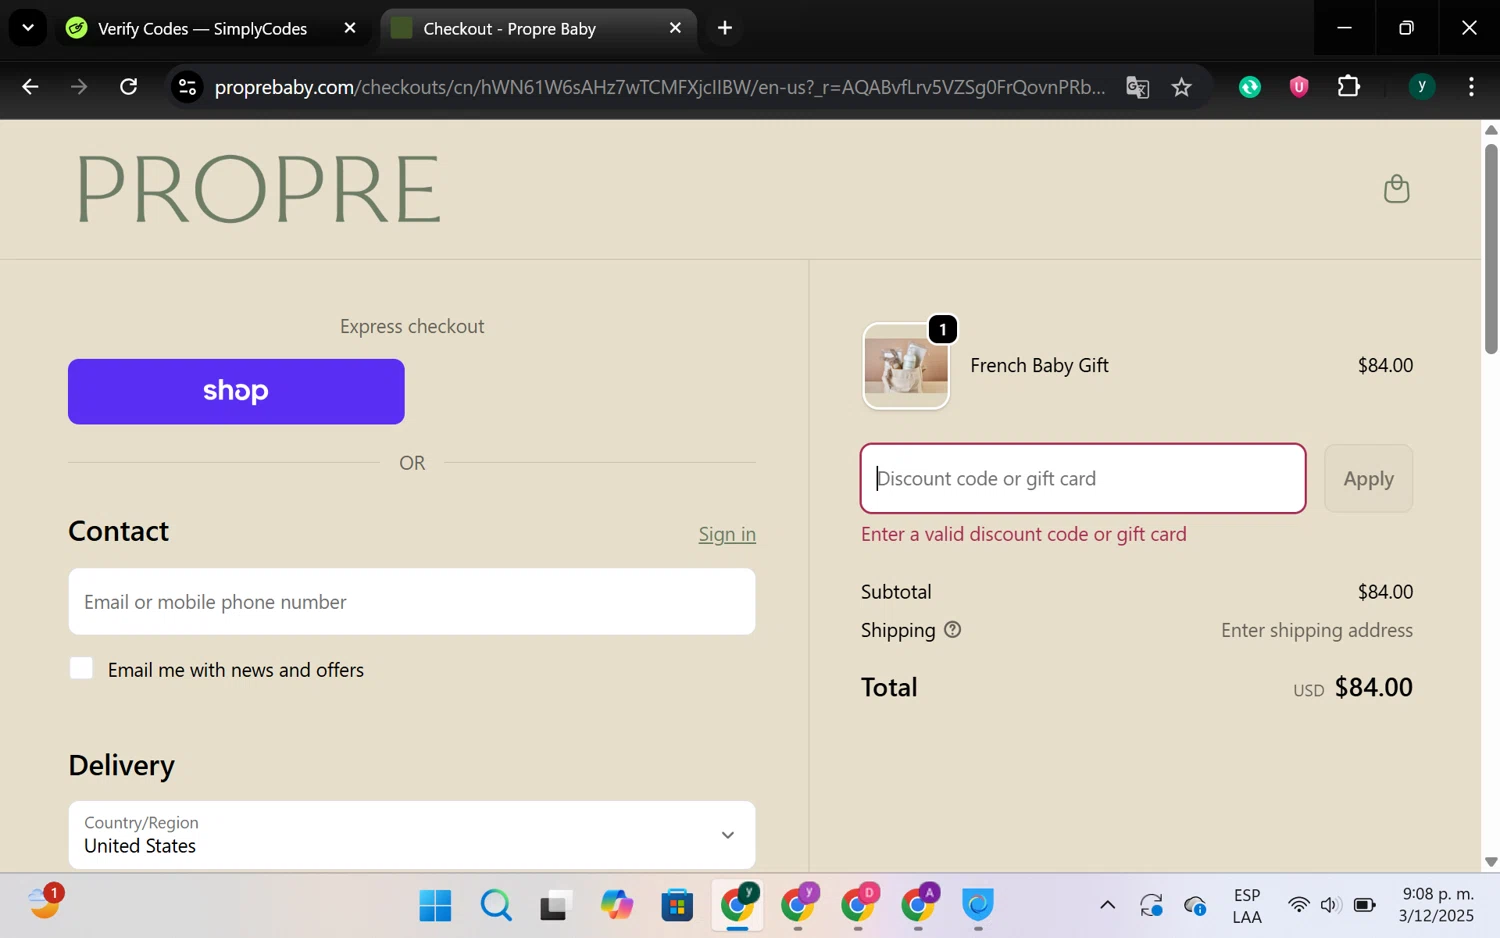Open the weather widget with notification badge
Viewport: 1500px width, 938px height.
[45, 902]
